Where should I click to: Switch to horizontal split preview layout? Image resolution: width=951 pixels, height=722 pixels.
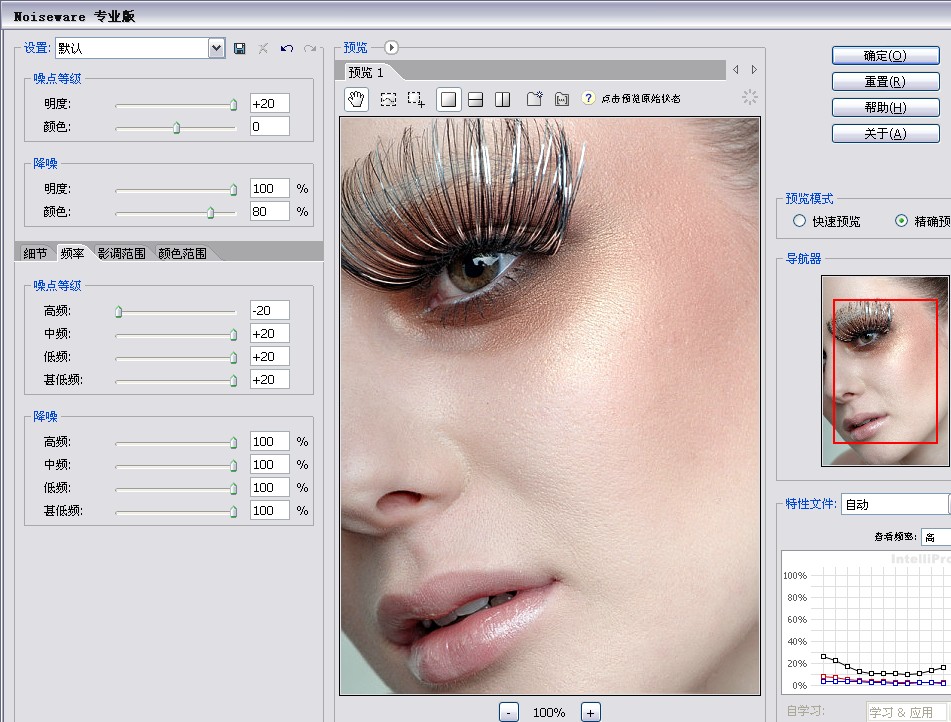click(476, 99)
